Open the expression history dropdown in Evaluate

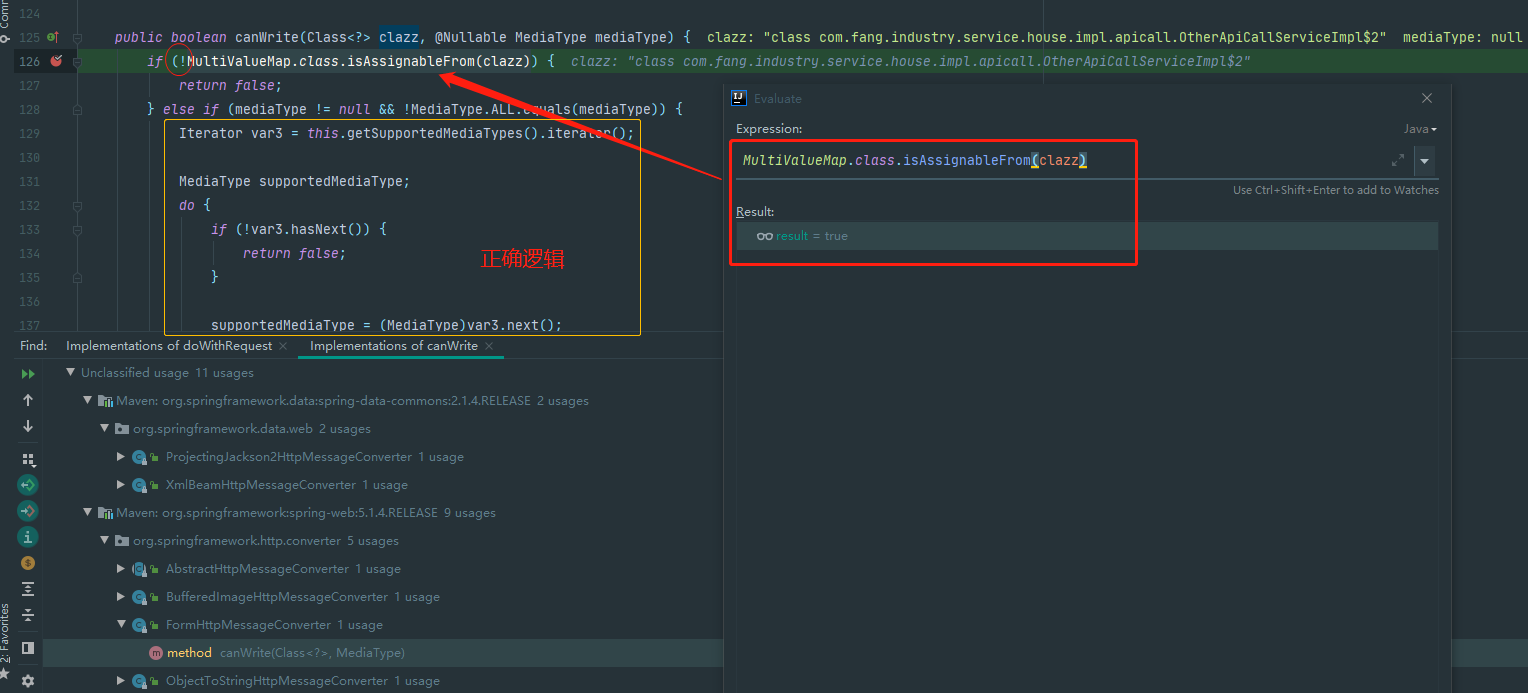coord(1425,161)
